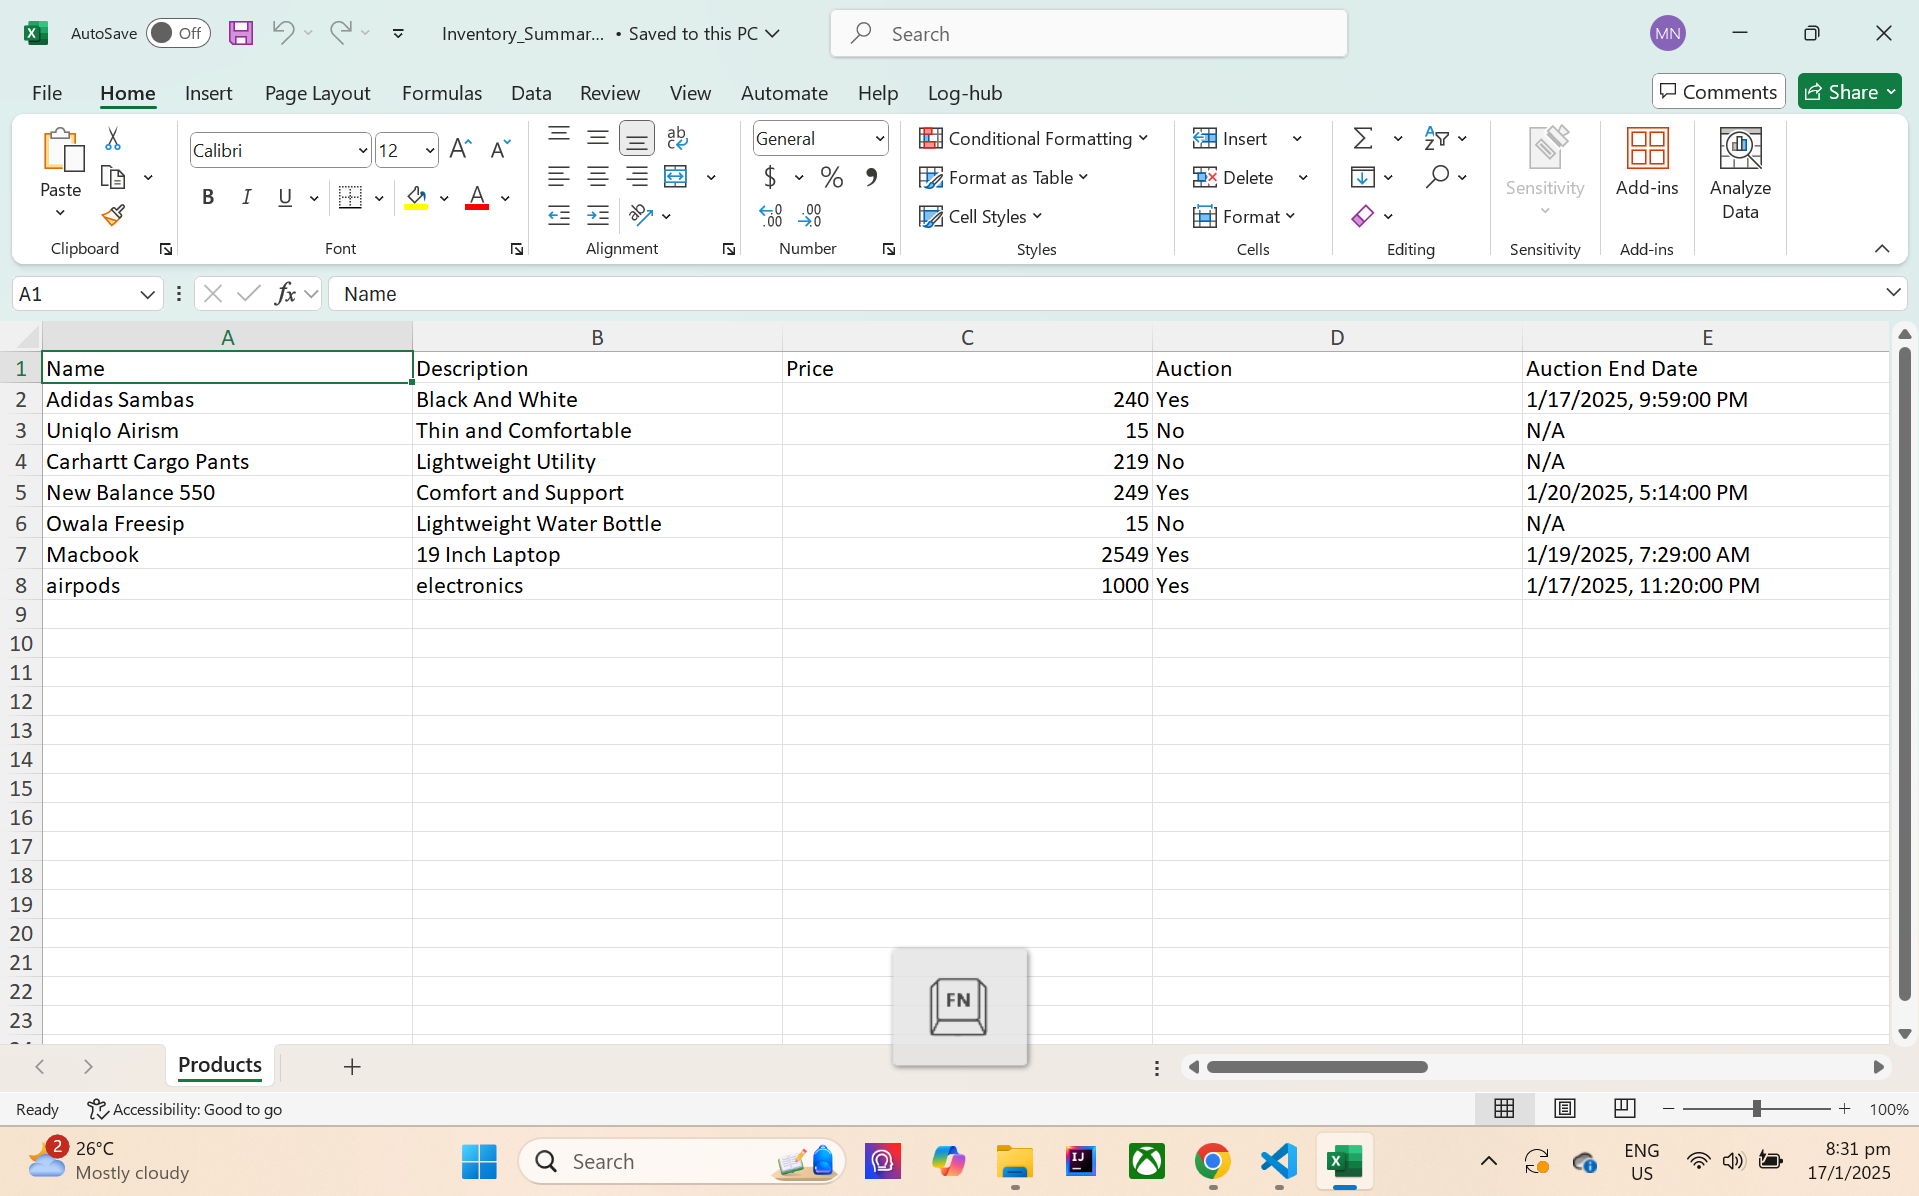Launch Analyze Data tool
The width and height of the screenshot is (1919, 1196).
pos(1740,174)
